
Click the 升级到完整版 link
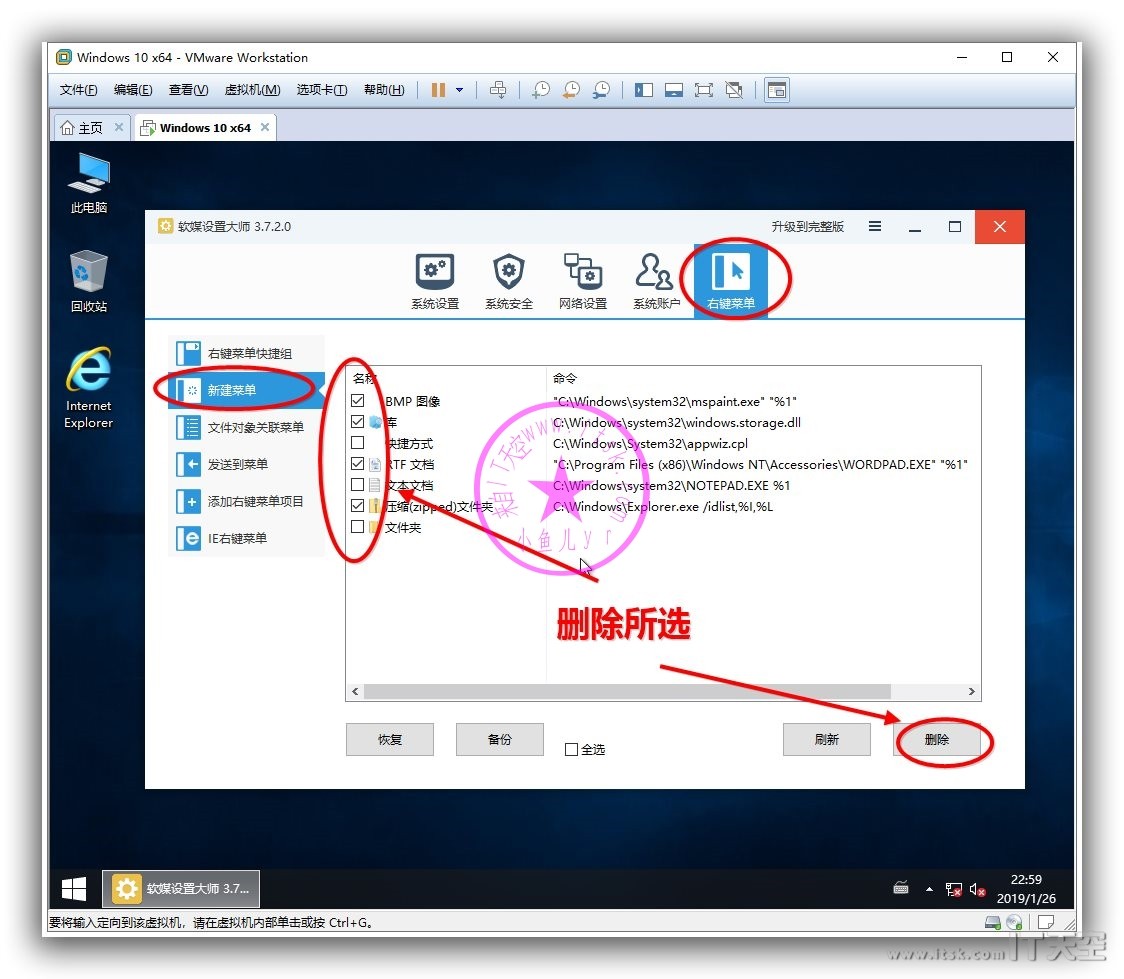click(x=807, y=226)
